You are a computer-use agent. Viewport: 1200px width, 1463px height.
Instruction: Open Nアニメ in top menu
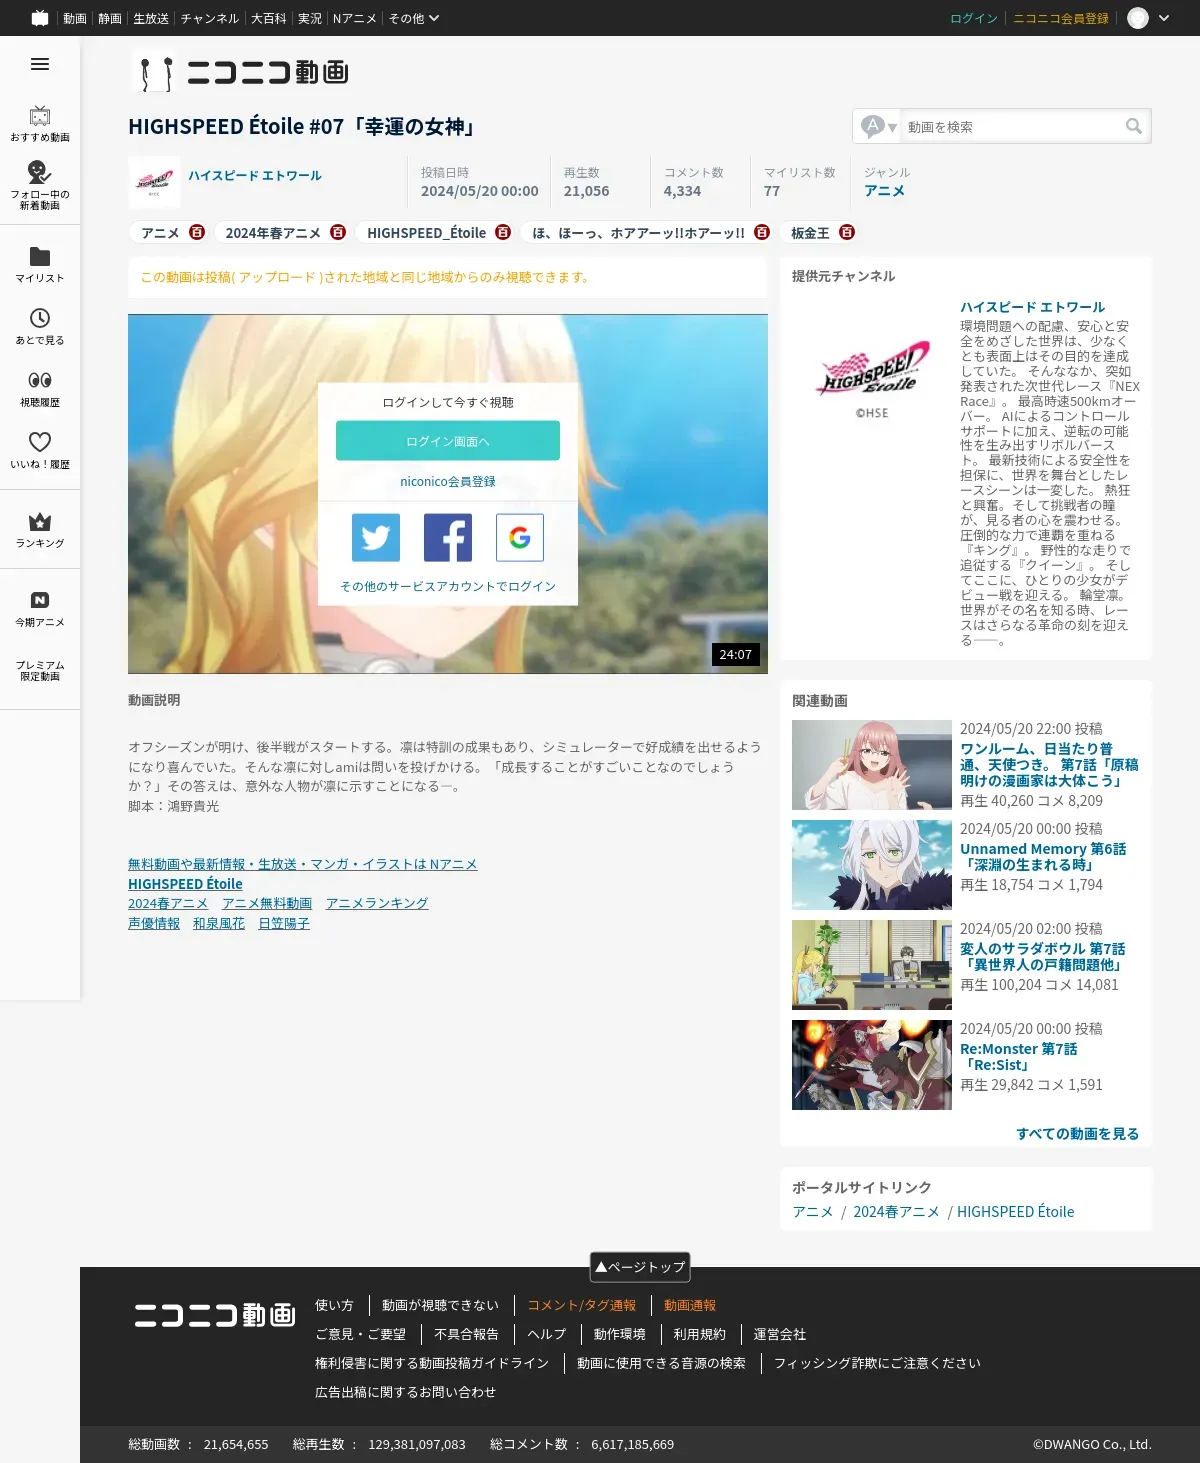tap(355, 18)
